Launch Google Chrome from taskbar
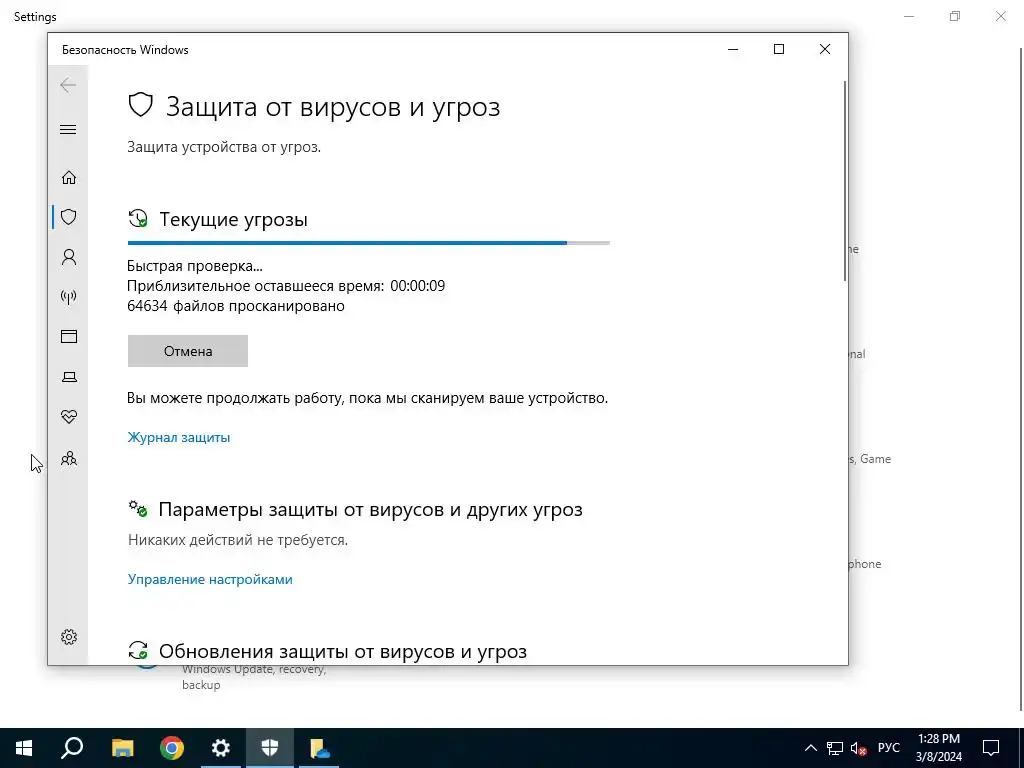The image size is (1024, 768). click(x=172, y=748)
